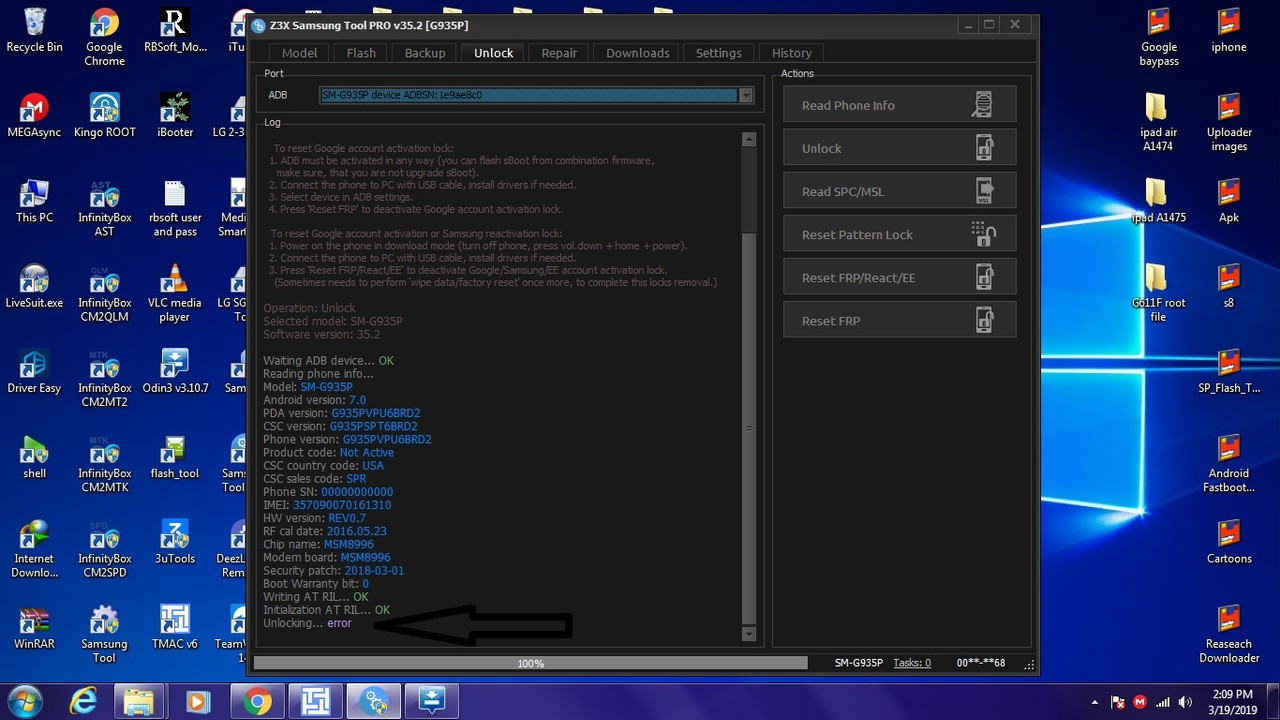This screenshot has width=1280, height=720.
Task: Open Chrome from the taskbar
Action: [256, 702]
